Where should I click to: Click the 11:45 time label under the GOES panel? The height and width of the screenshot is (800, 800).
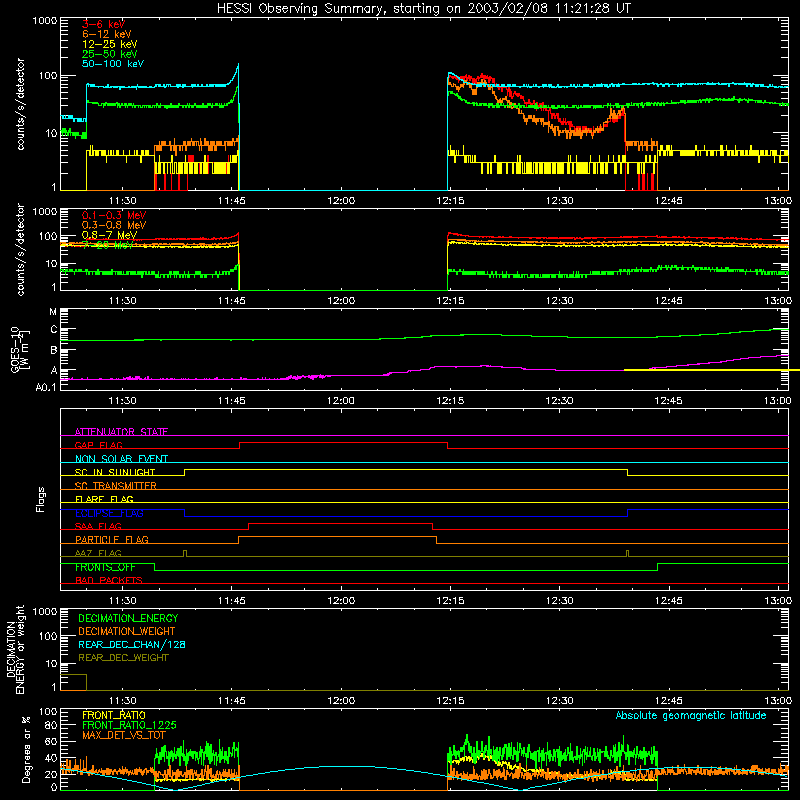(x=232, y=401)
